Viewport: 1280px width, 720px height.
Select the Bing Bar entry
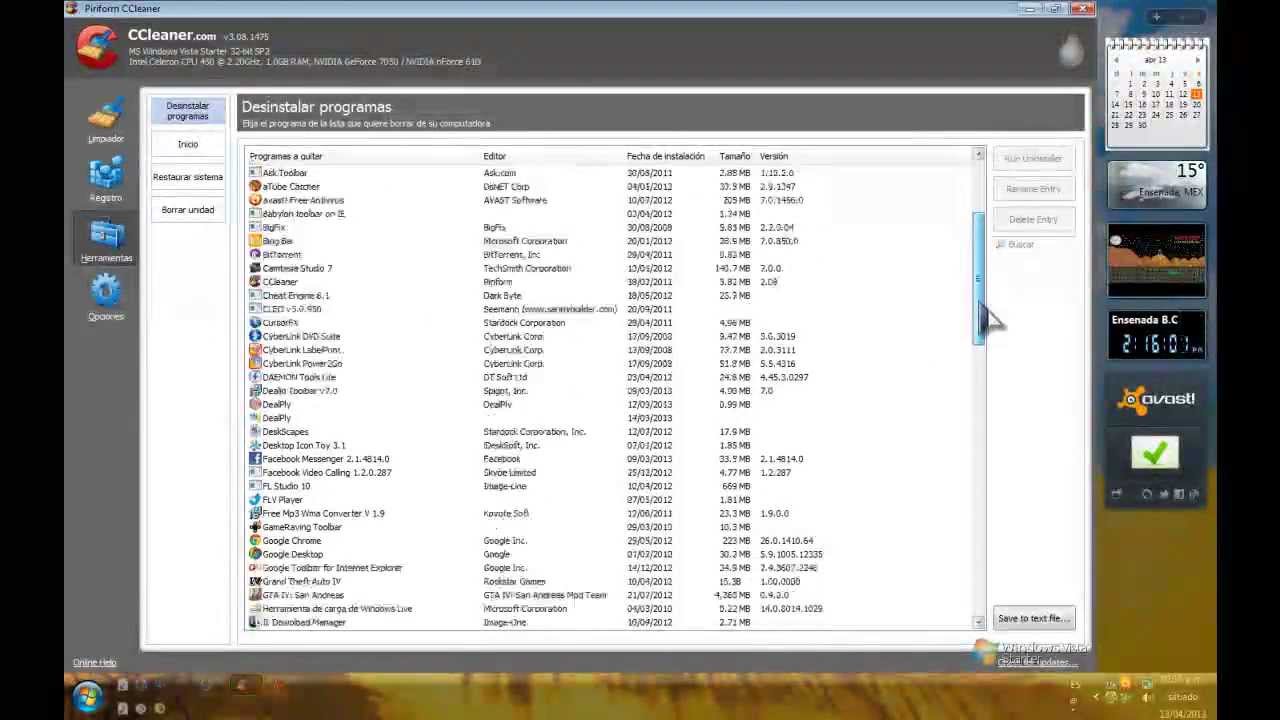pos(610,241)
